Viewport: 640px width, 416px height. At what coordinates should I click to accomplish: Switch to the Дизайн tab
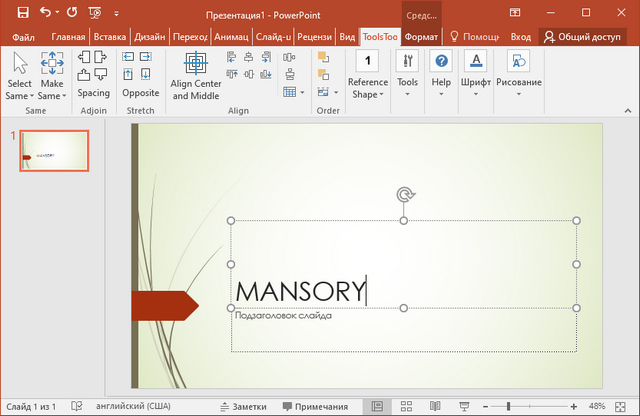(x=151, y=36)
